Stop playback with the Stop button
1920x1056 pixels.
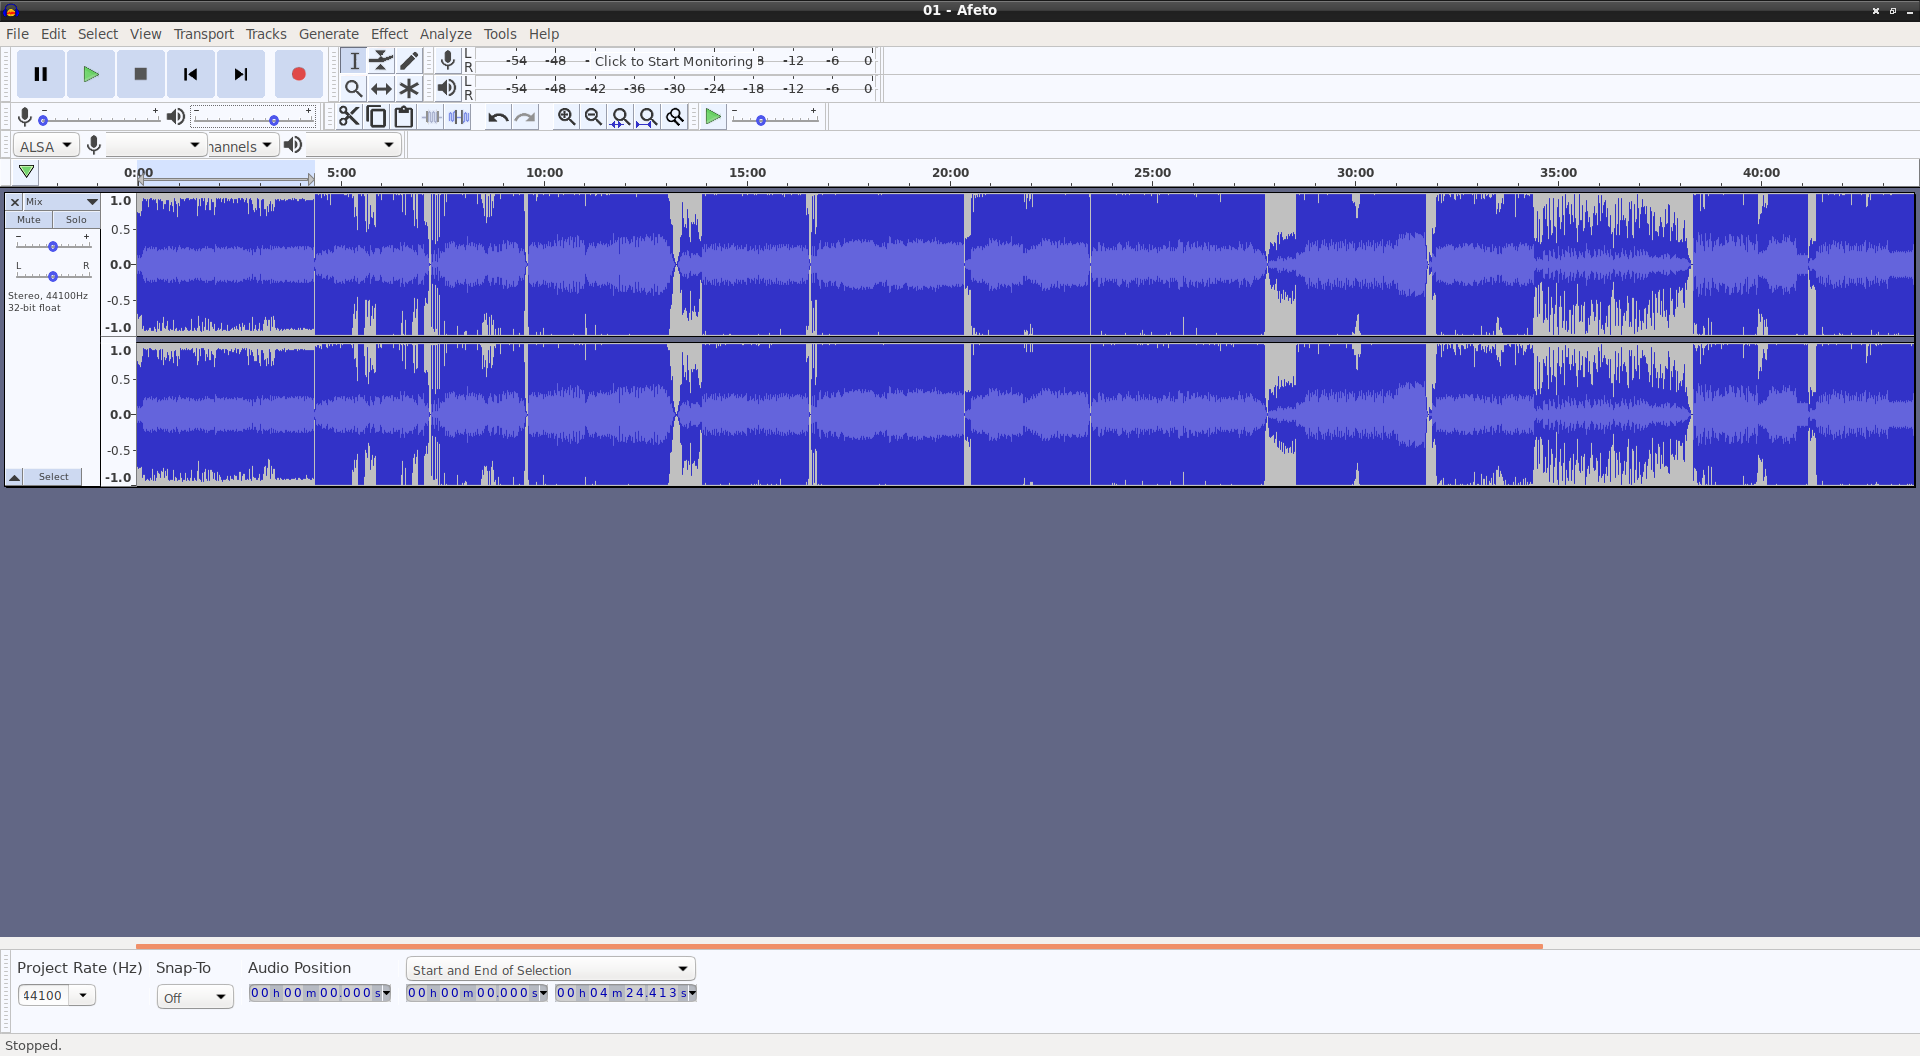(141, 74)
